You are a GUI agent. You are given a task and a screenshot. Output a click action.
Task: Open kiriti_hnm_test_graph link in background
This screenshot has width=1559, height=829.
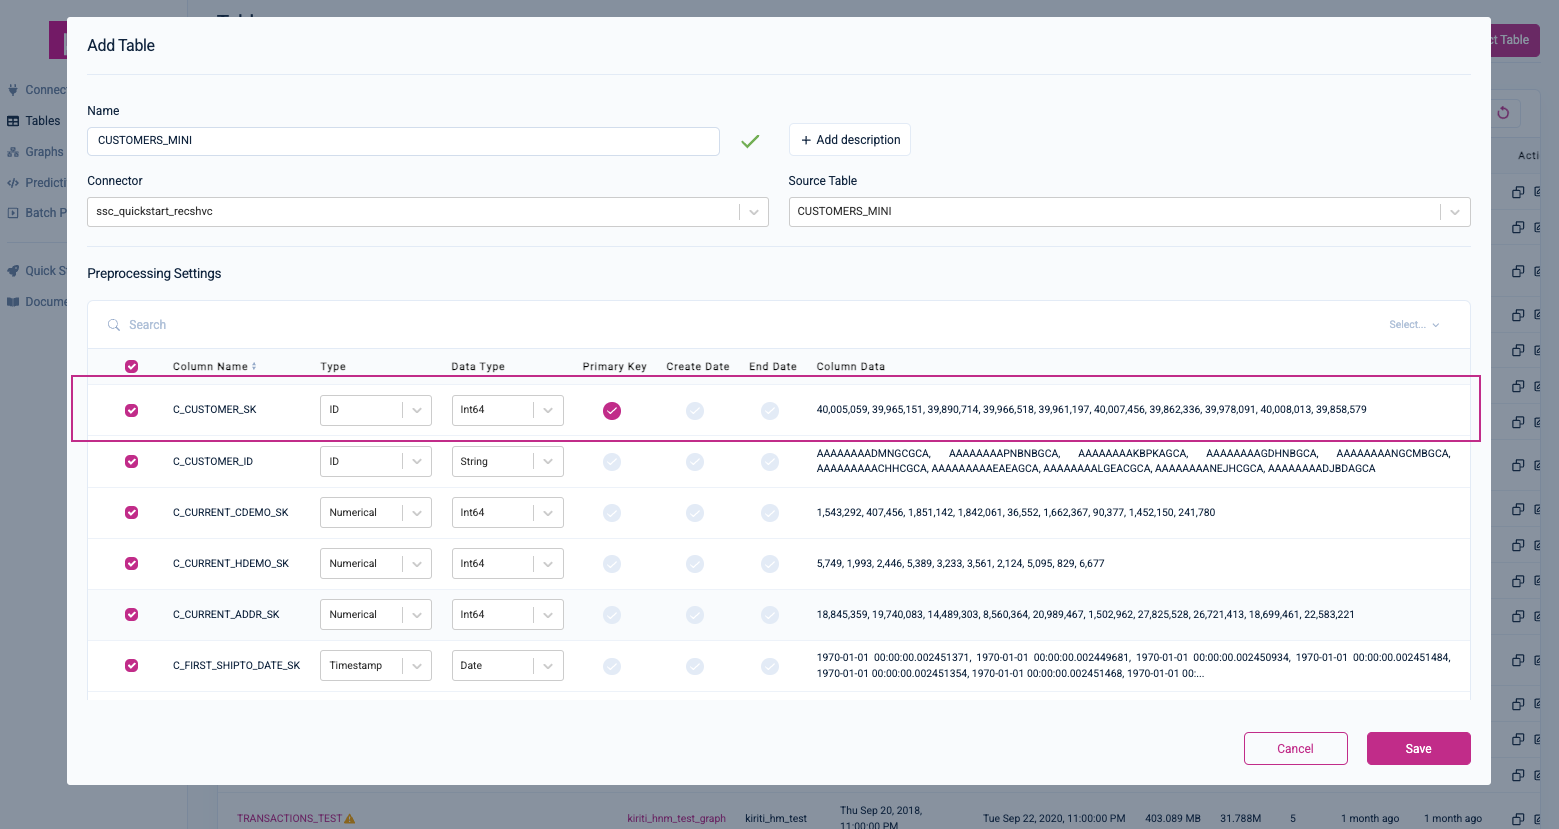(x=676, y=818)
